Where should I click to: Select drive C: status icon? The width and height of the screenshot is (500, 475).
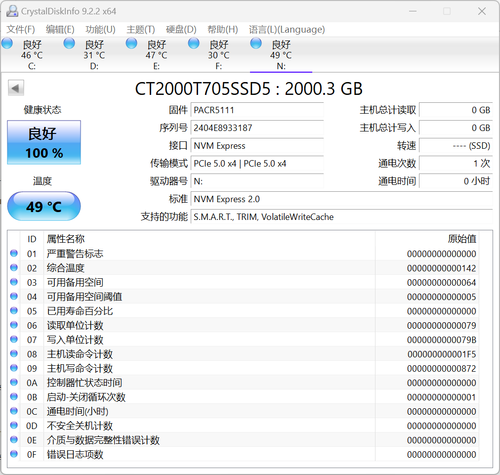(x=7, y=44)
